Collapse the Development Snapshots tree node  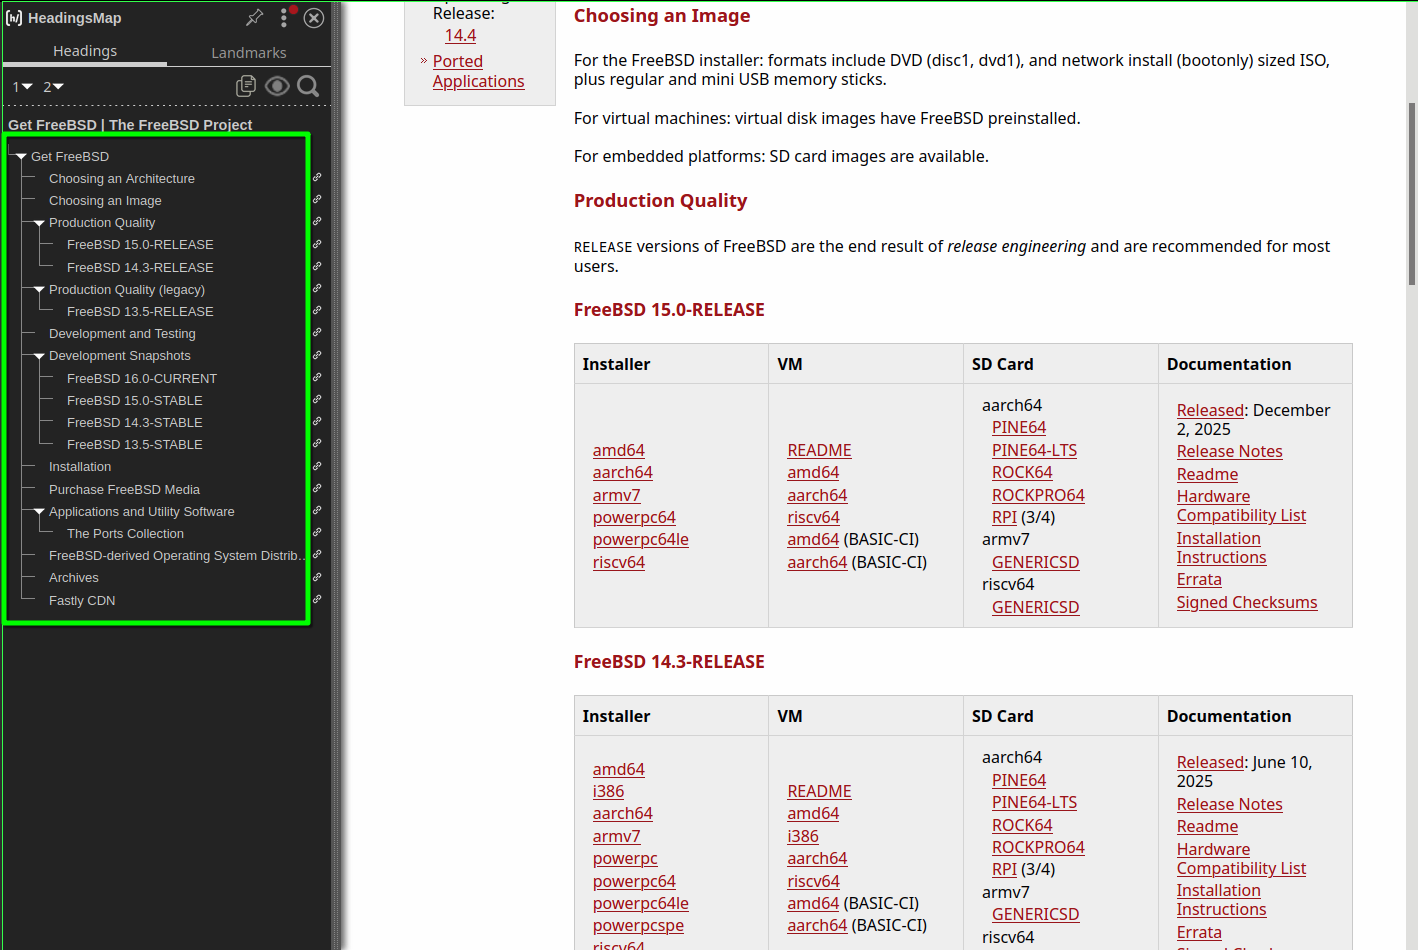(39, 356)
